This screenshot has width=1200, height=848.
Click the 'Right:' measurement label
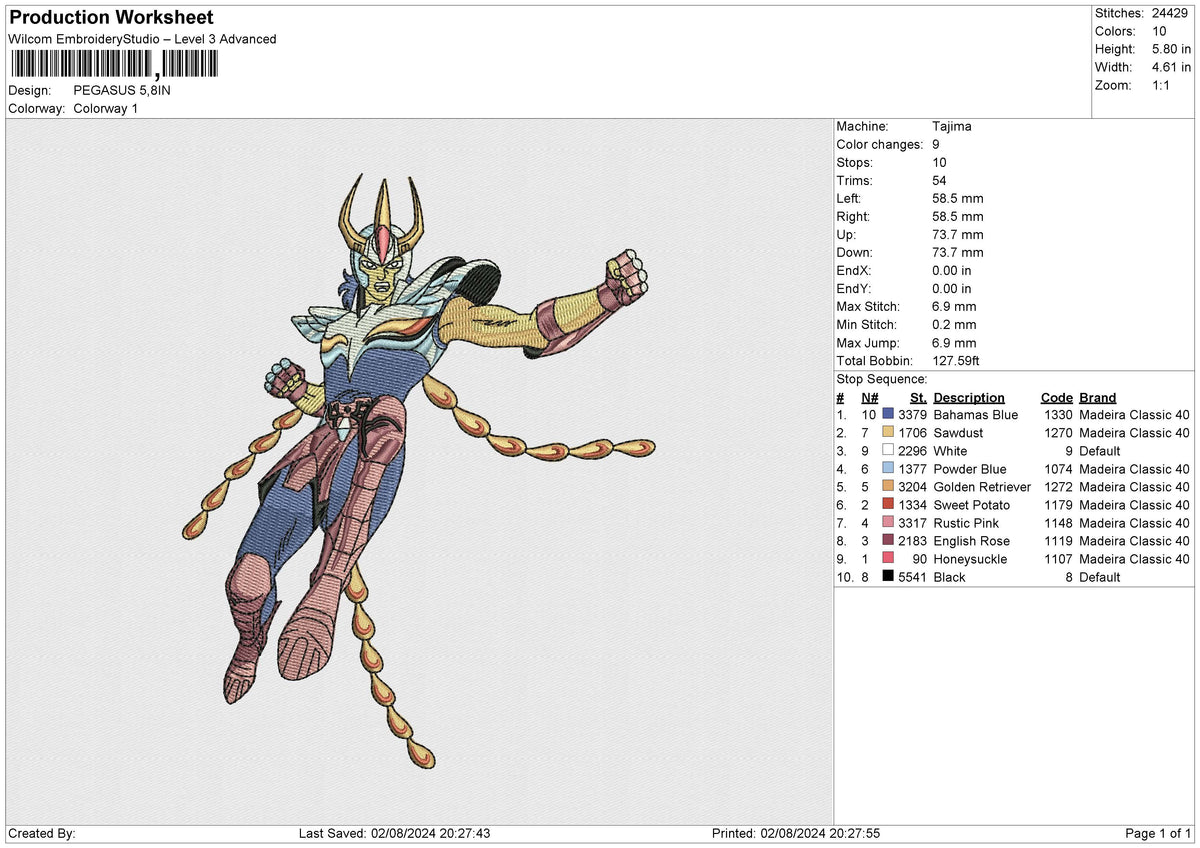click(x=853, y=217)
